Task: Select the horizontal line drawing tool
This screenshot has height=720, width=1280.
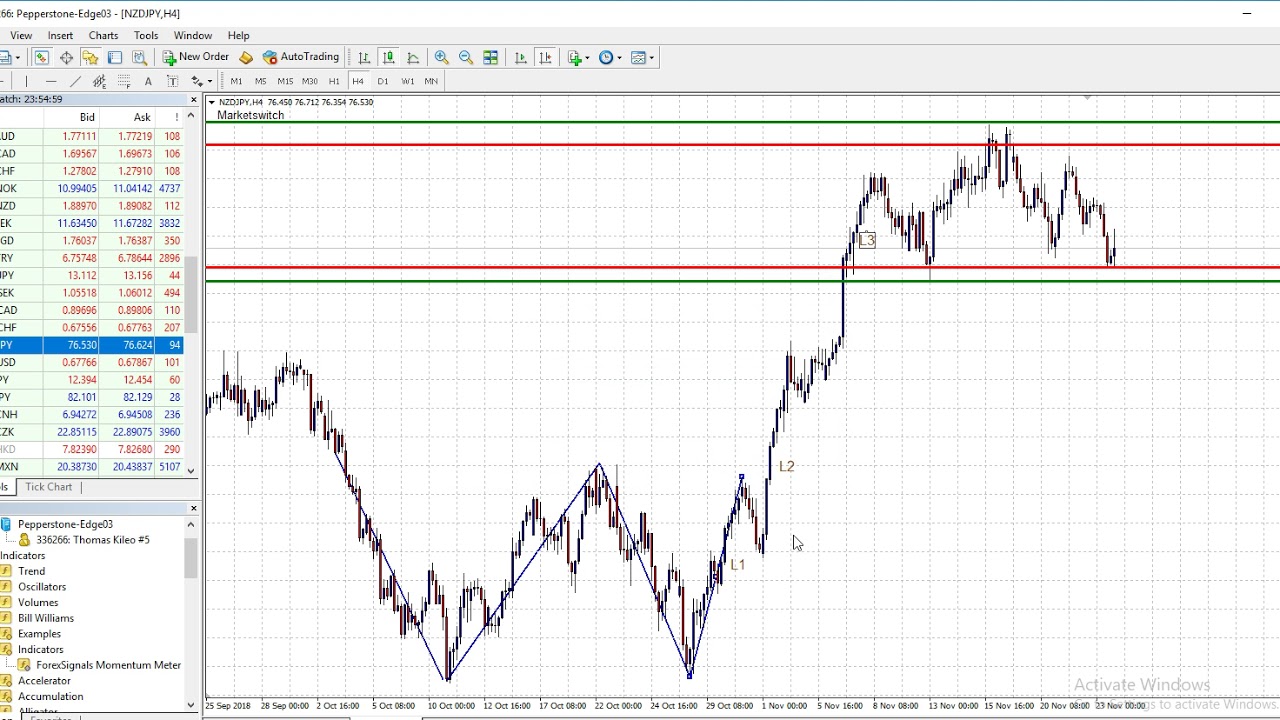Action: pyautogui.click(x=51, y=81)
